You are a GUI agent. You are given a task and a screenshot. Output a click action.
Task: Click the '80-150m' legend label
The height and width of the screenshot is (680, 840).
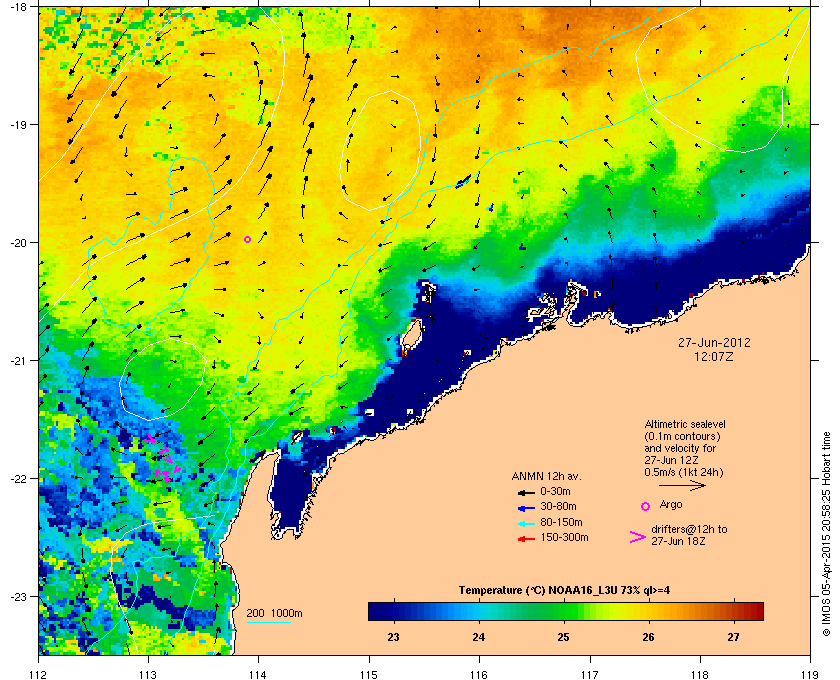tap(561, 522)
